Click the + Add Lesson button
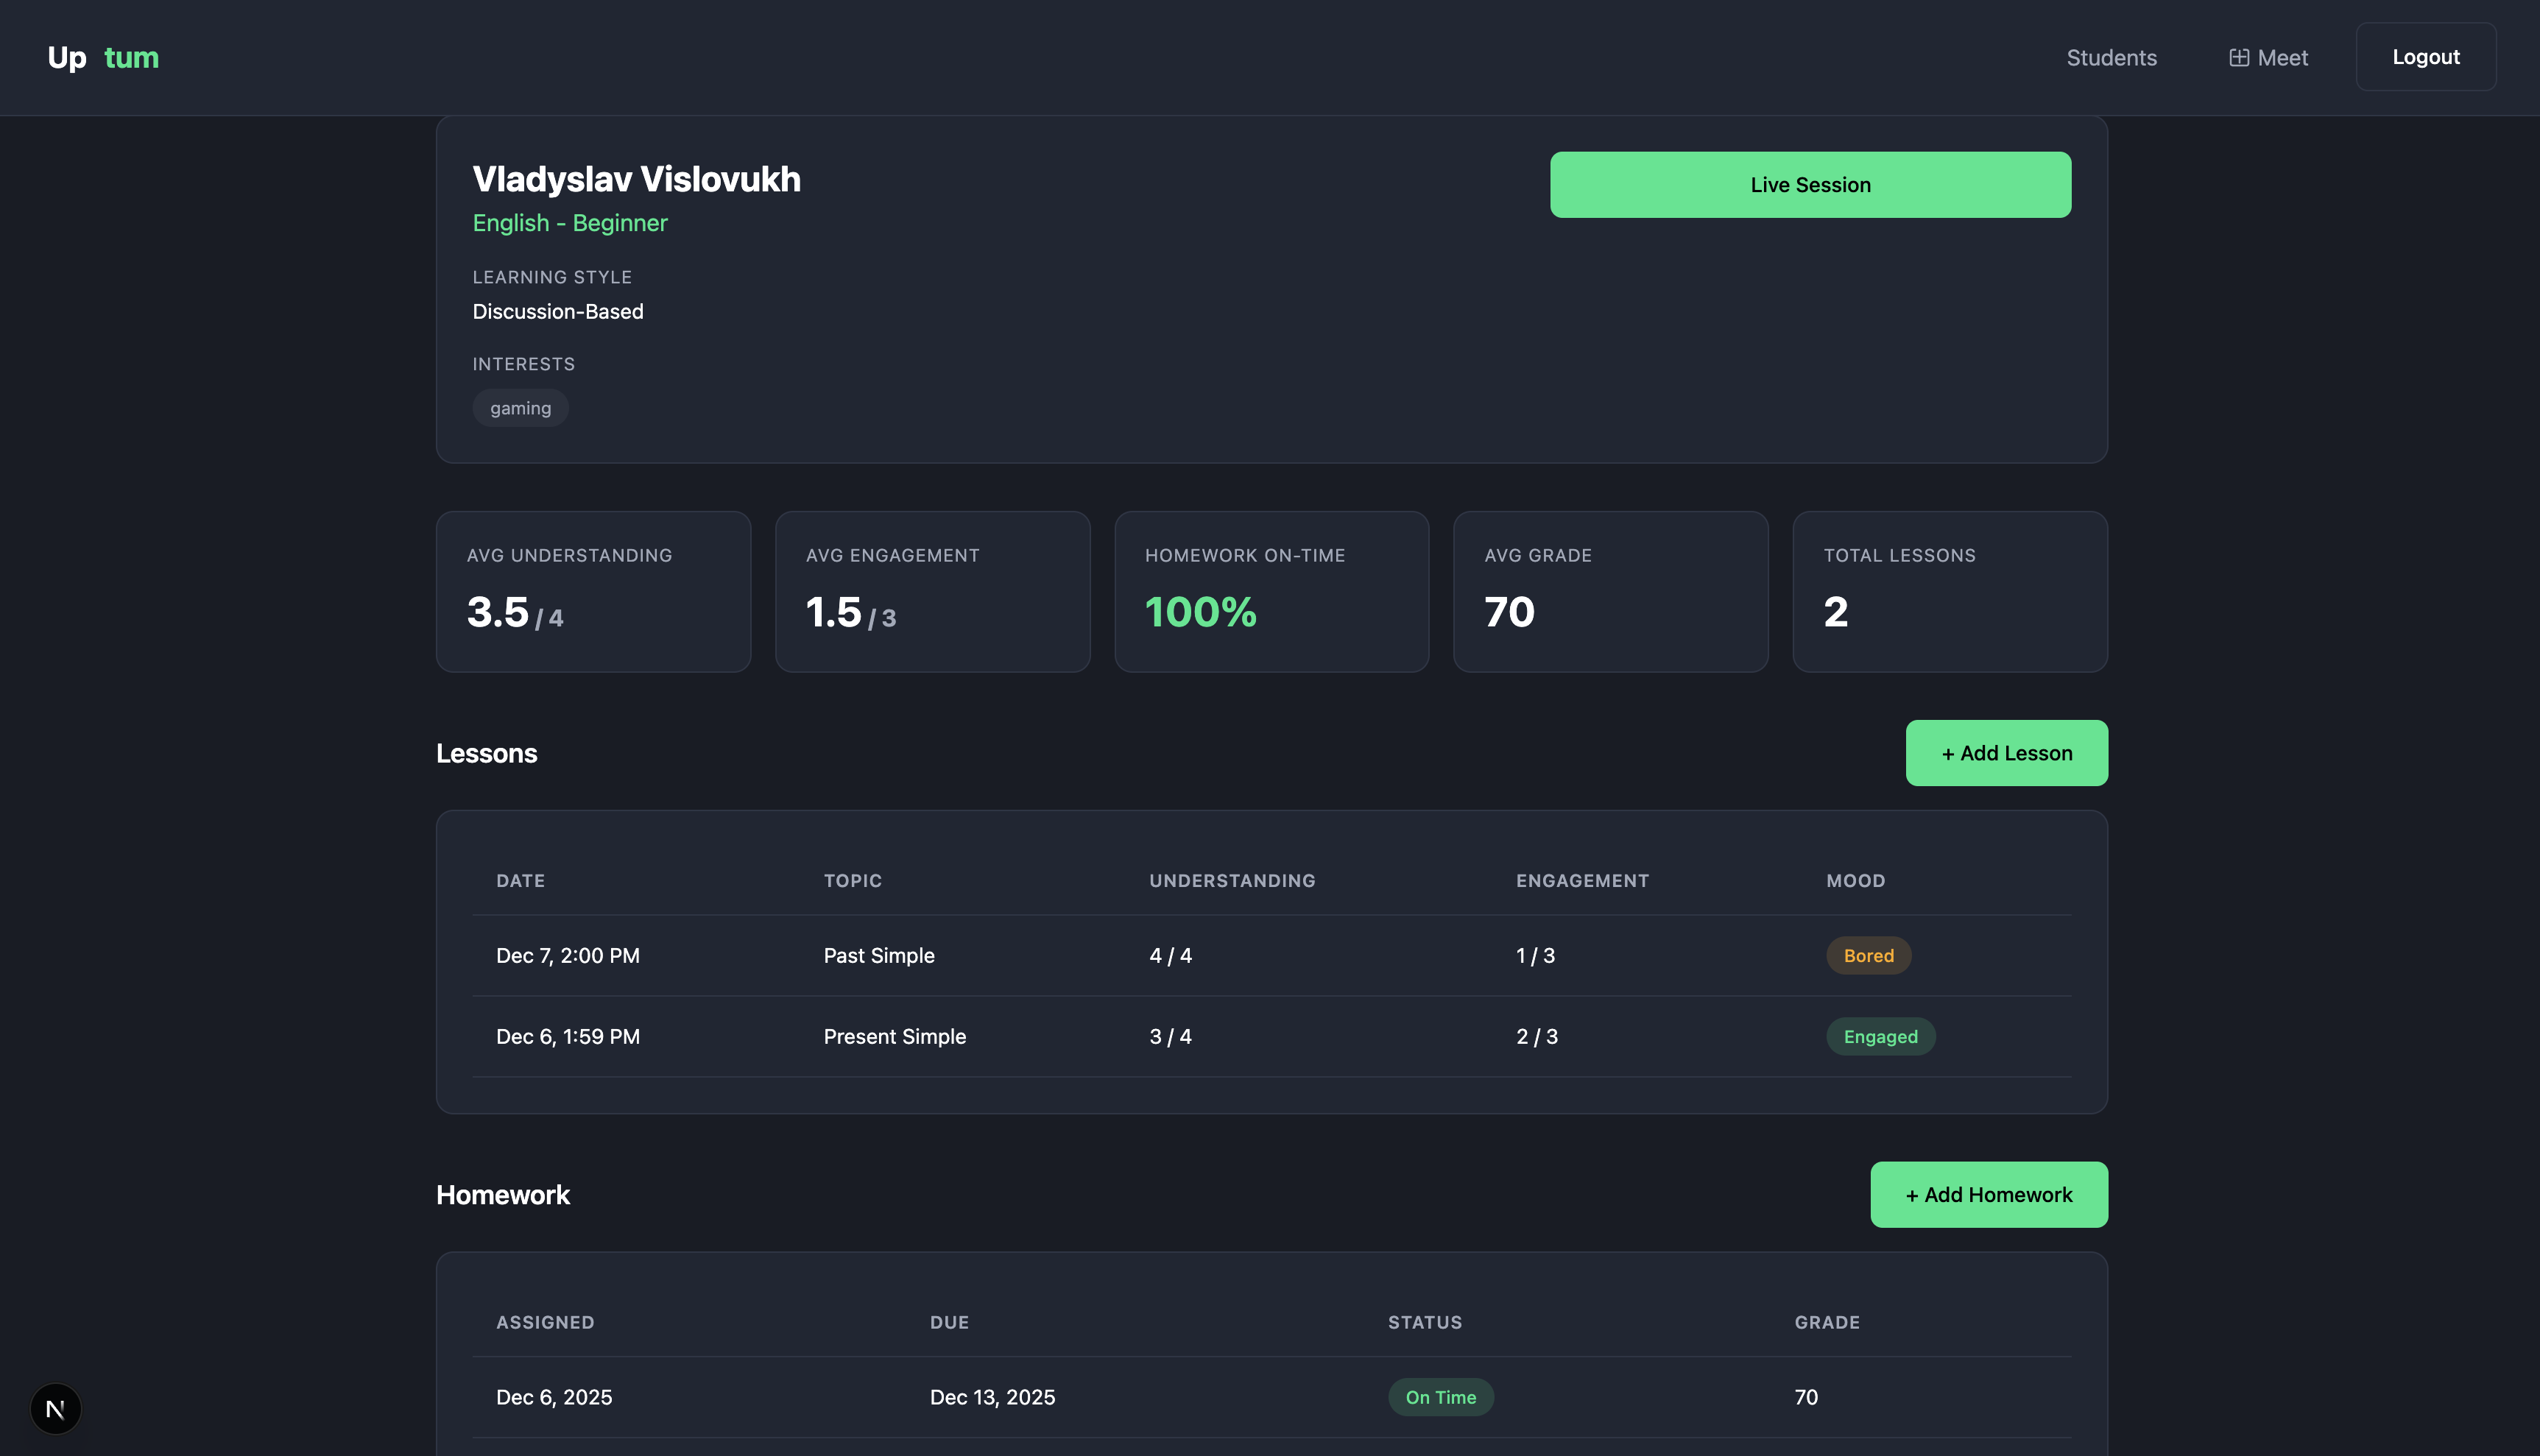 tap(2006, 753)
